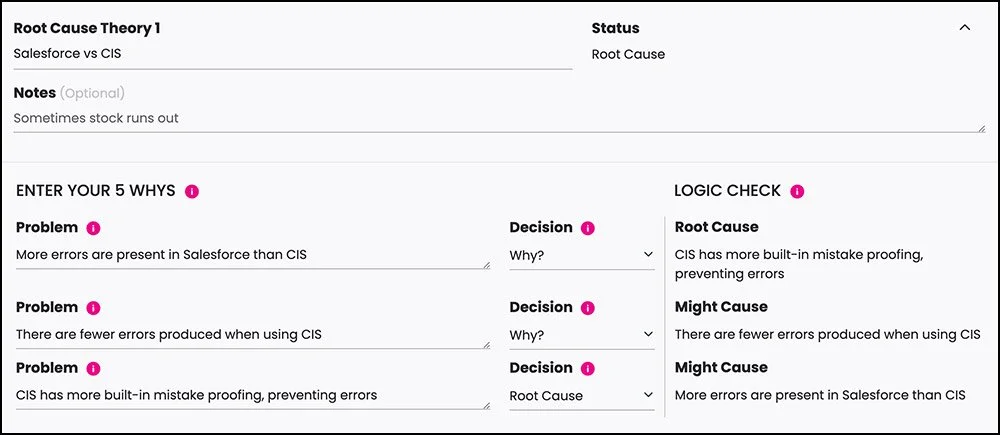Click info icon beside first Decision label
1000x435 pixels.
pos(588,228)
